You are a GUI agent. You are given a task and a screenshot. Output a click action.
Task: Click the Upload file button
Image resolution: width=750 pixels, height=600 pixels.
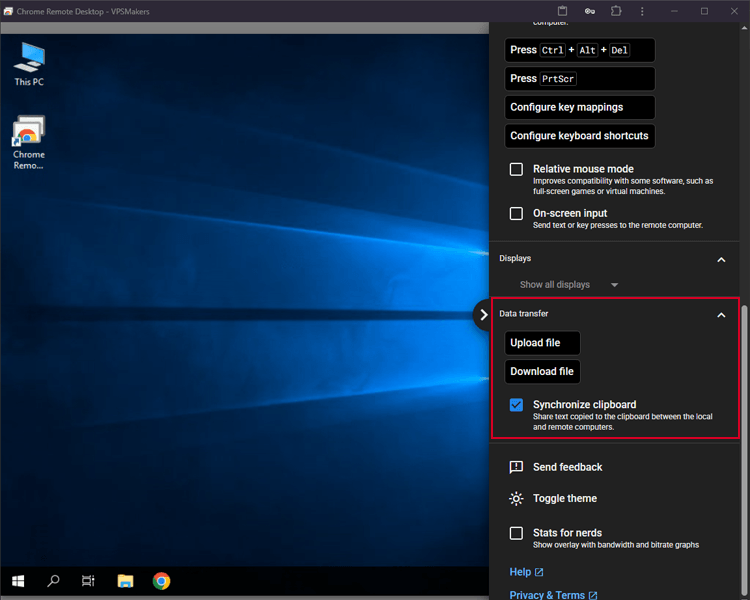coord(542,343)
